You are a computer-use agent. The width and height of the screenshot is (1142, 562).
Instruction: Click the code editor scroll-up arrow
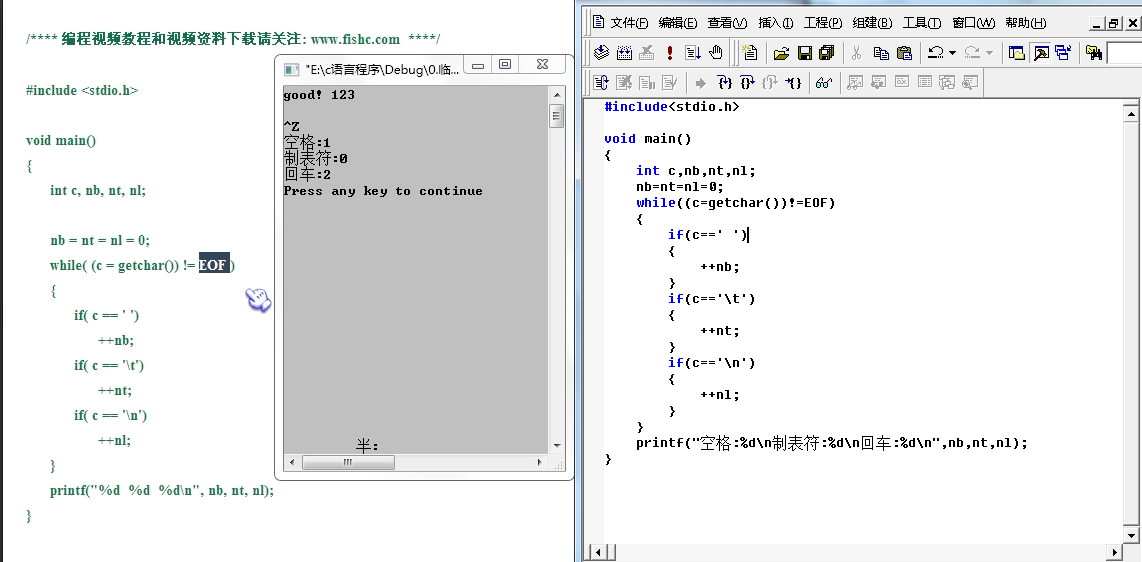click(1132, 113)
